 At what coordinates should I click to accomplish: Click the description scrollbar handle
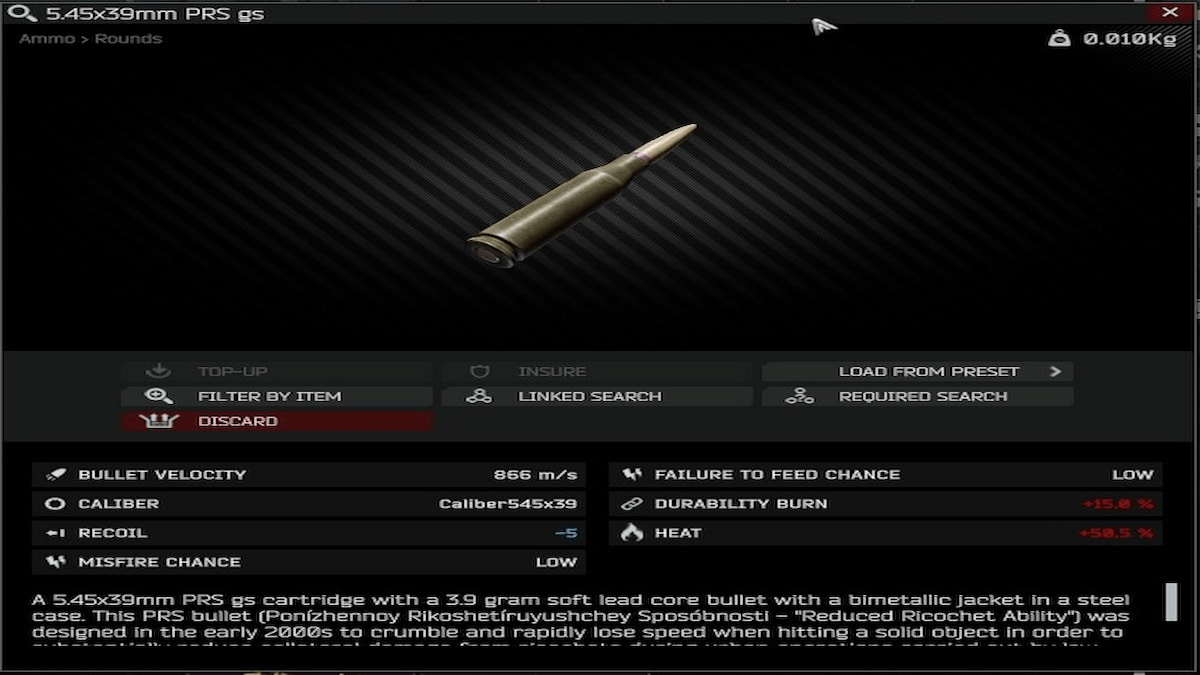click(x=1171, y=602)
